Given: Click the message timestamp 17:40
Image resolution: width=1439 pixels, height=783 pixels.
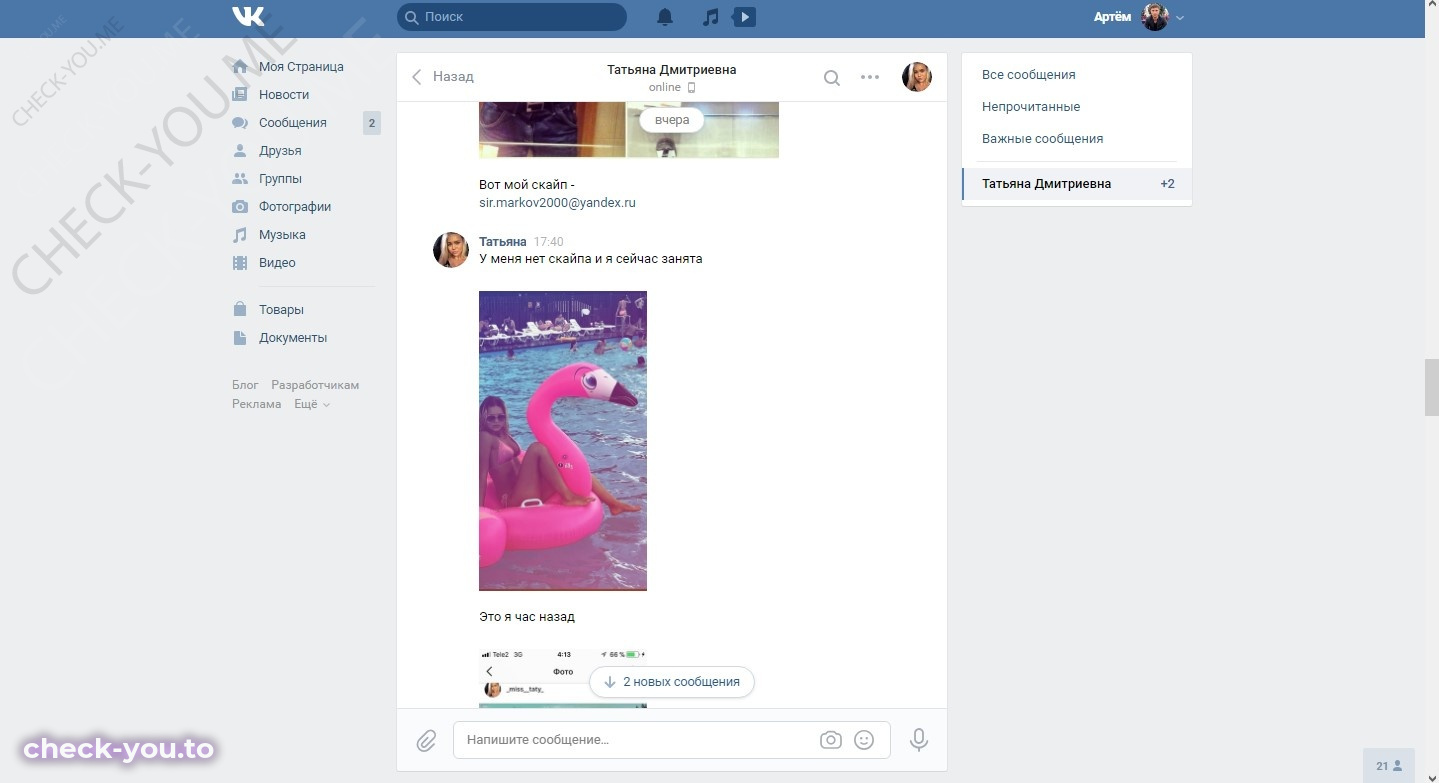Looking at the screenshot, I should pyautogui.click(x=549, y=242).
